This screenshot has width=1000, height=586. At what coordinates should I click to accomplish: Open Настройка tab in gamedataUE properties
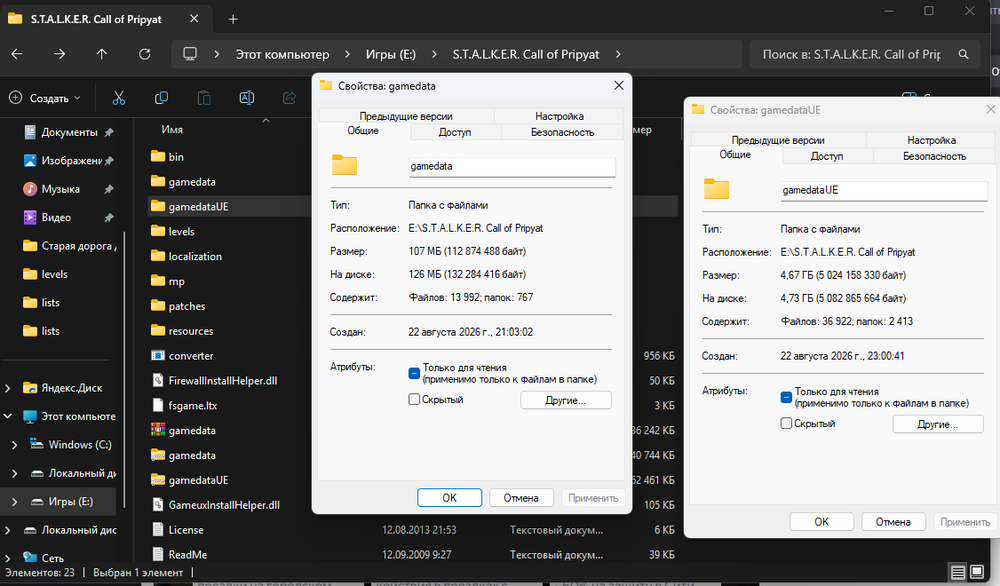[932, 140]
